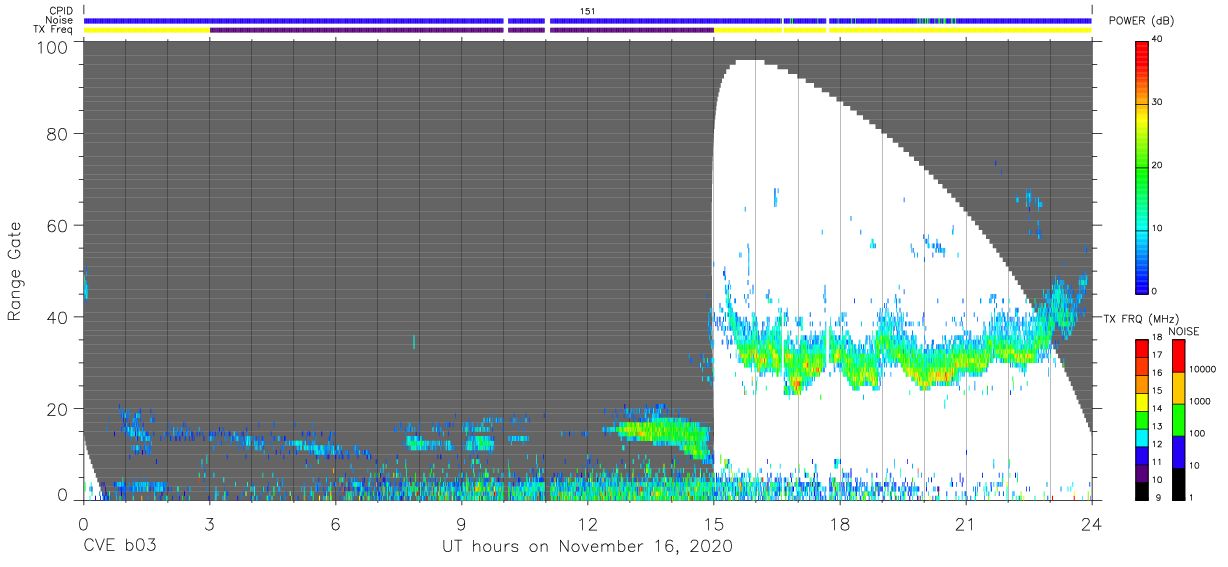The image size is (1228, 567).
Task: Click the Noise row label
Action: 61,20
